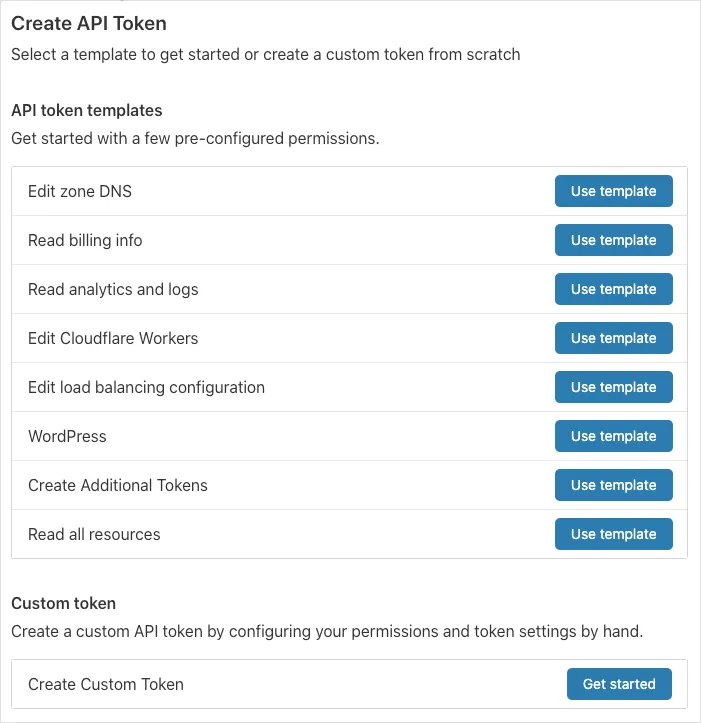The width and height of the screenshot is (701, 723).
Task: Select the Read billing info label
Action: pos(85,240)
